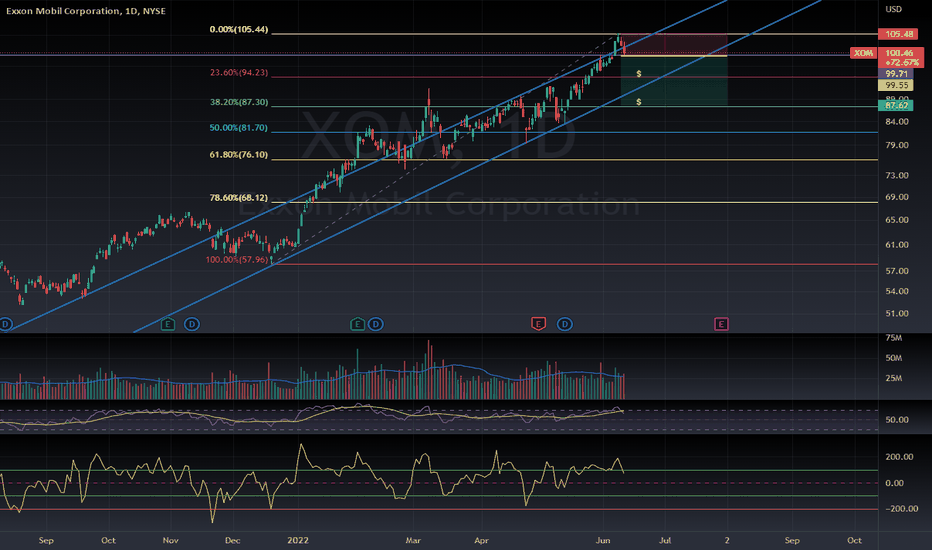The width and height of the screenshot is (932, 550).
Task: Click the 2022 label on time axis
Action: 298,540
